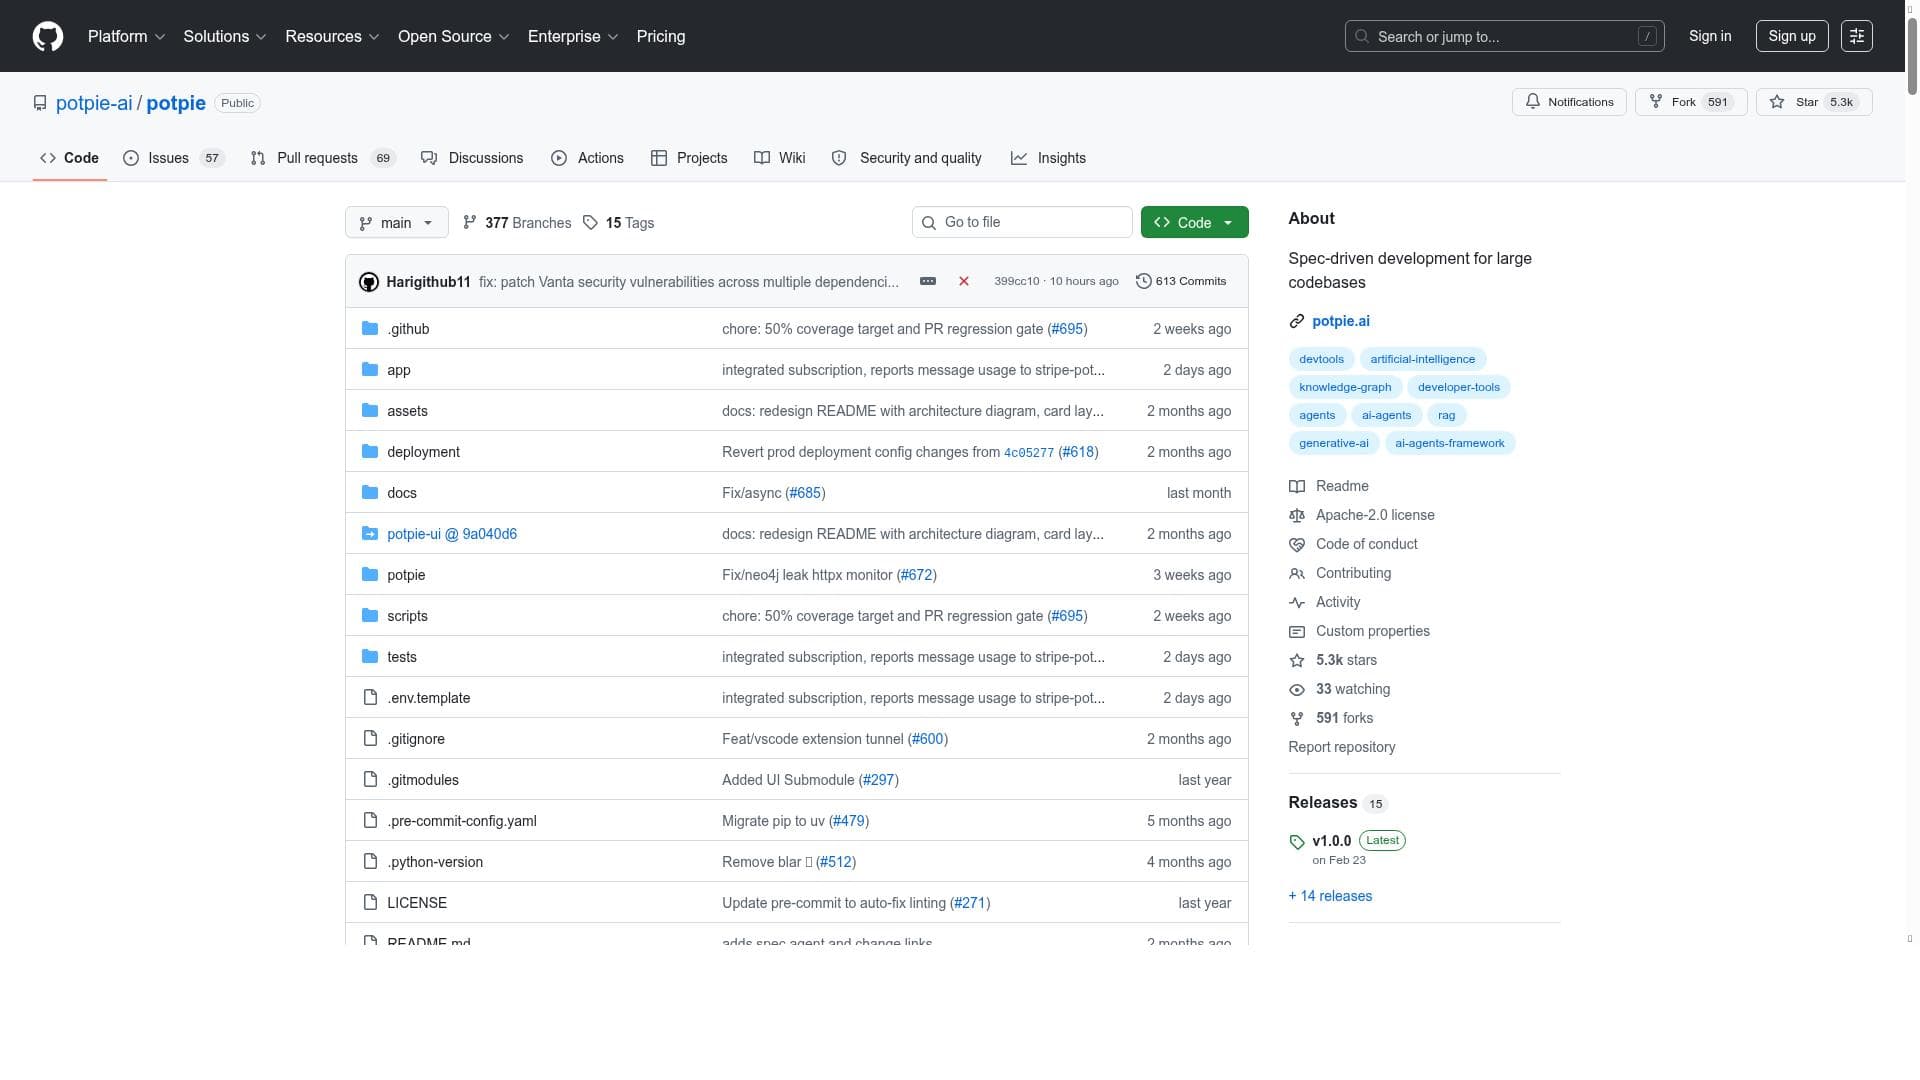The height and width of the screenshot is (1080, 1920).
Task: Click the Sign up button
Action: (1791, 36)
